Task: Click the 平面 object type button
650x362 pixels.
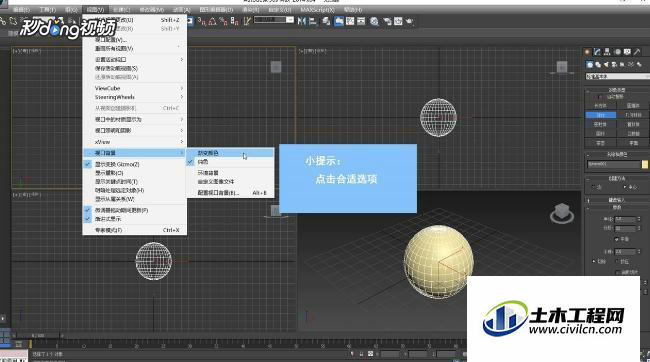Action: point(633,143)
